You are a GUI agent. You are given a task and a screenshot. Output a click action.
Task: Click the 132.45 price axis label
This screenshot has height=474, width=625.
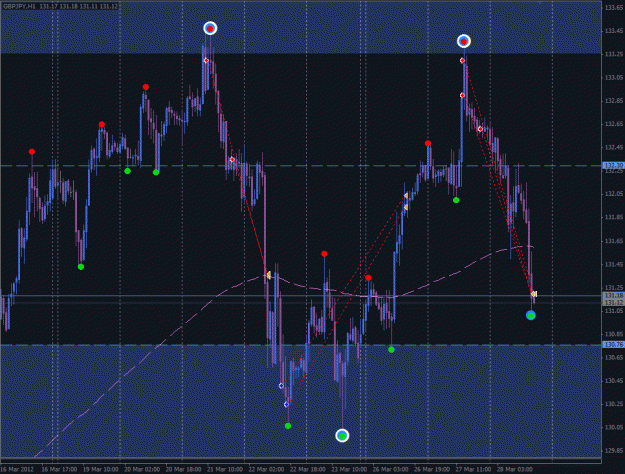[614, 147]
